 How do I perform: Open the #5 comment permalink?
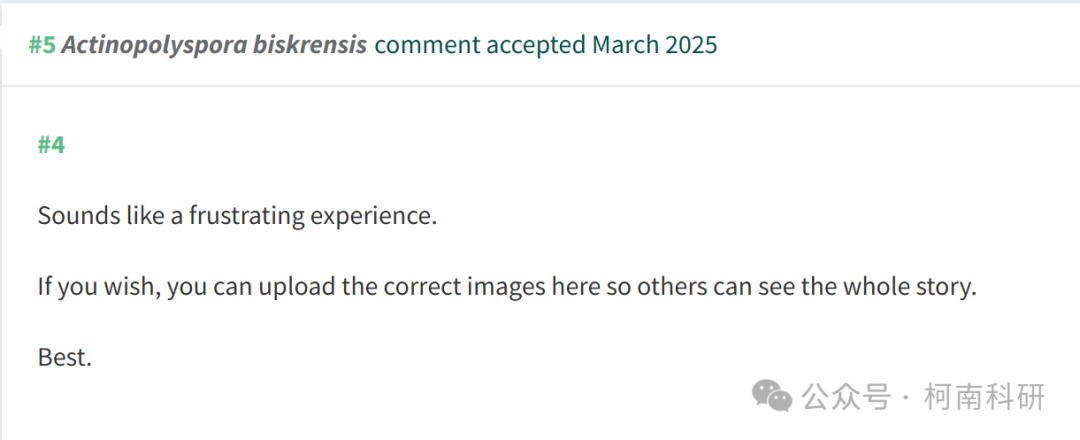(x=42, y=45)
